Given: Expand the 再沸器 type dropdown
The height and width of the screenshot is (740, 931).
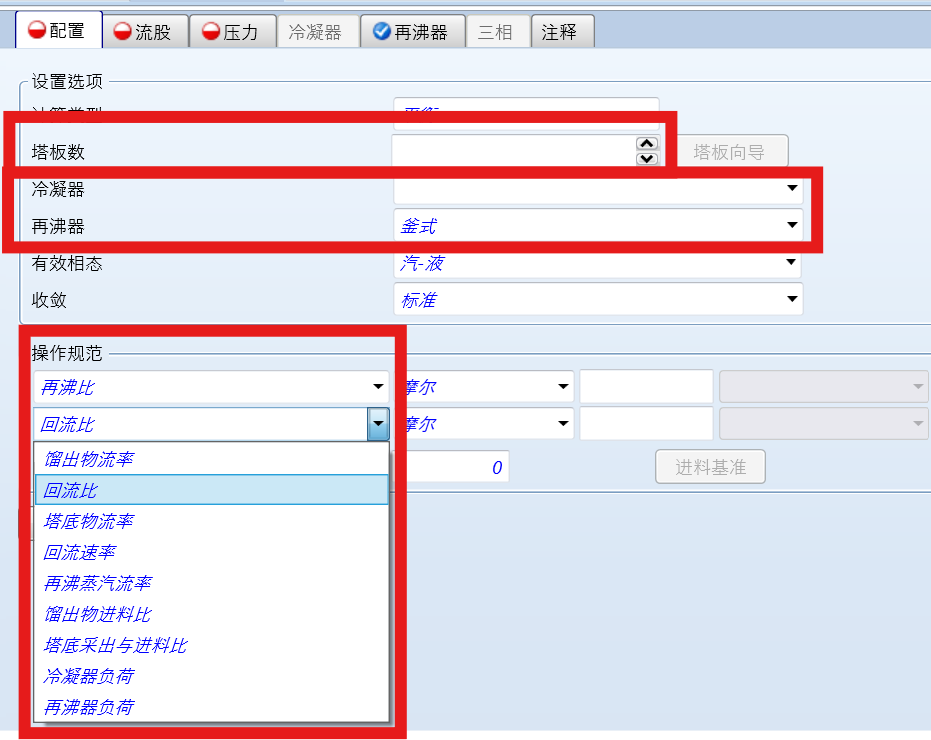Looking at the screenshot, I should [792, 226].
